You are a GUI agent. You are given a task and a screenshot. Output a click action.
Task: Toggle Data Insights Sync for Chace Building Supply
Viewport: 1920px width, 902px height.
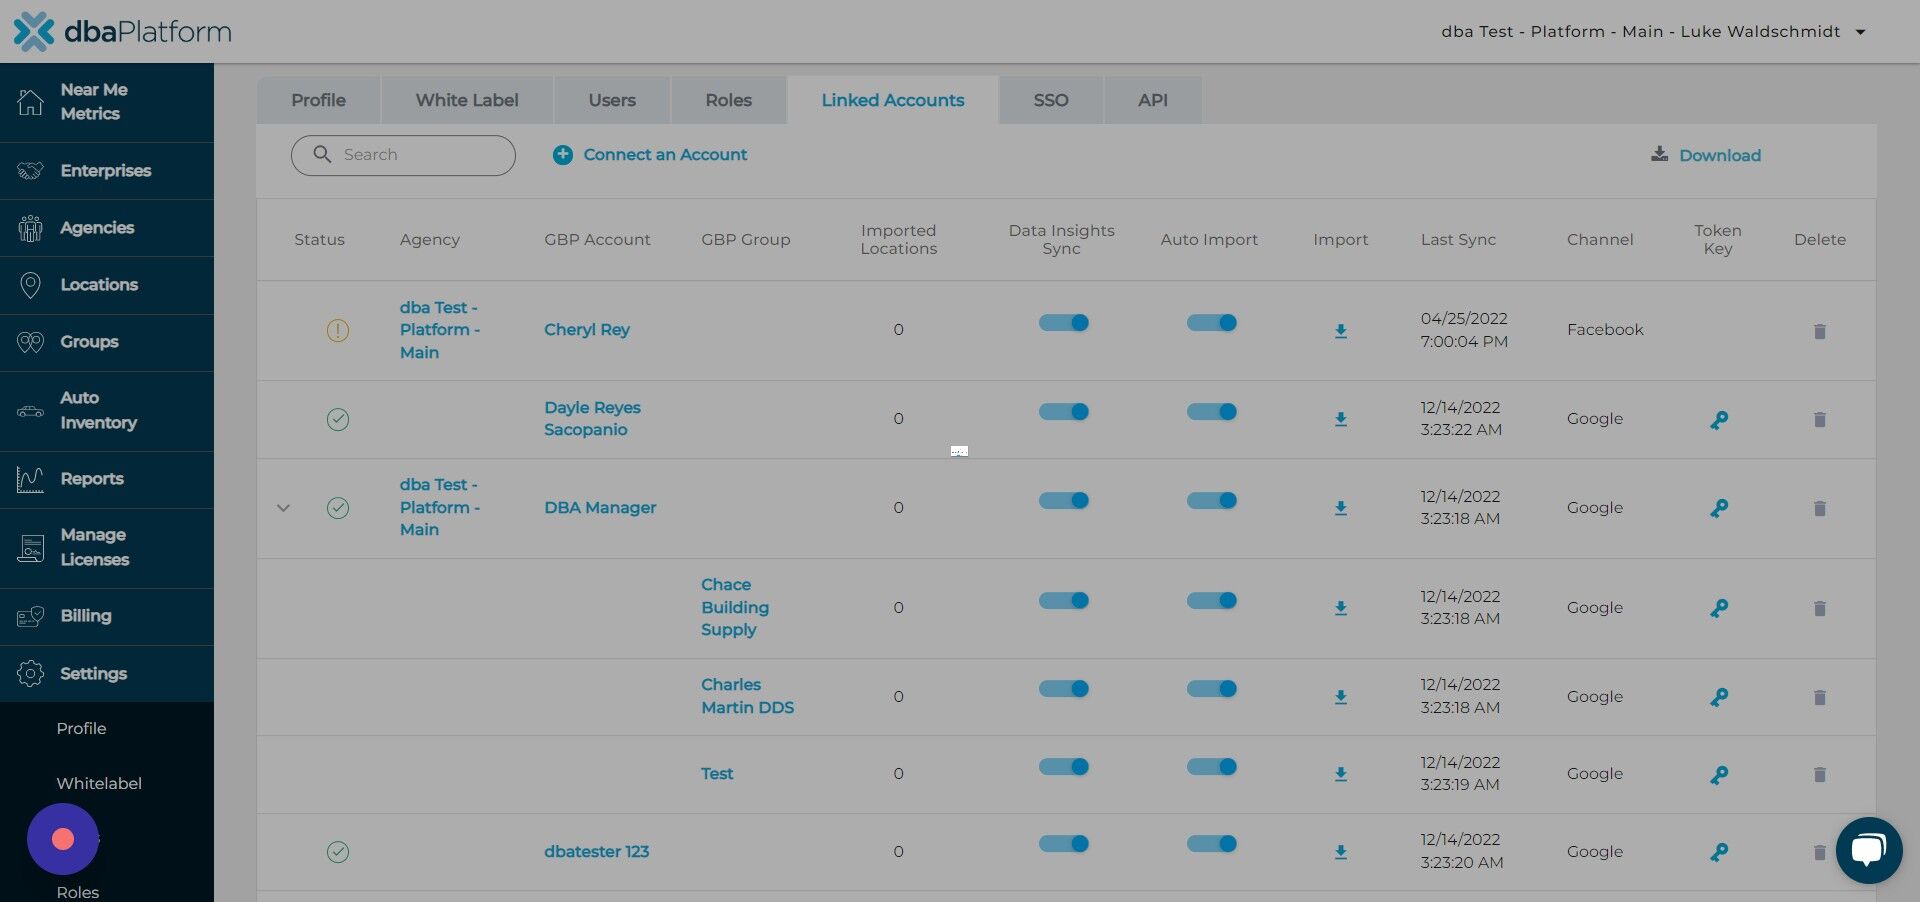[x=1064, y=600]
